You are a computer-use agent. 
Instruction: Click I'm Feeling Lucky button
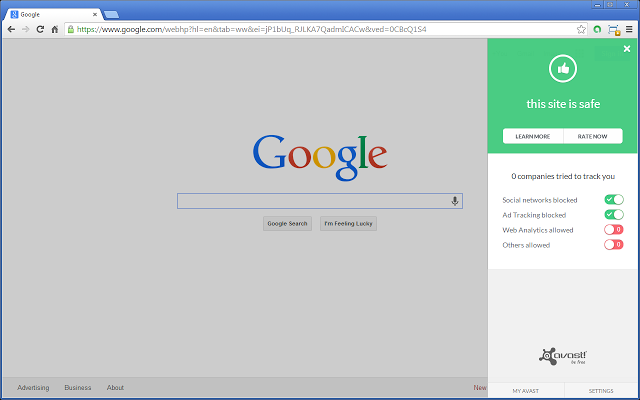tap(348, 224)
